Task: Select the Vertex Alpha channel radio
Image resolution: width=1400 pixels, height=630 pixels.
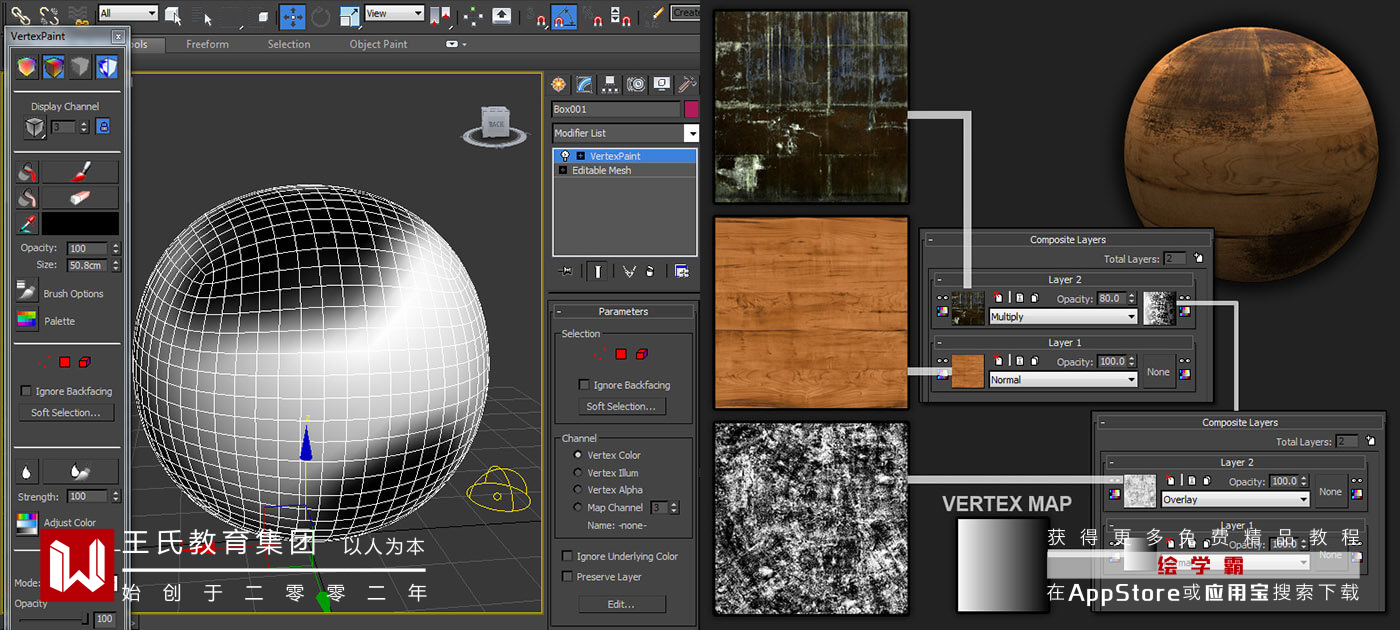Action: (x=577, y=490)
